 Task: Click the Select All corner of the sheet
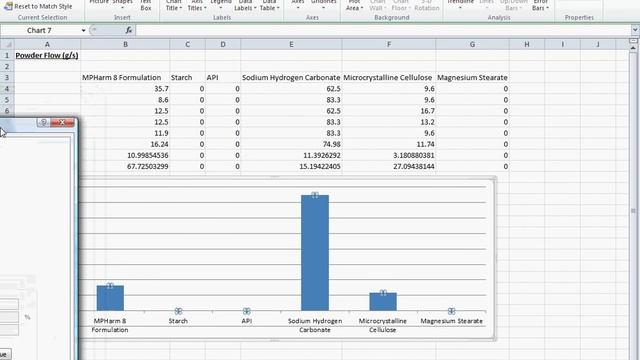[7, 44]
